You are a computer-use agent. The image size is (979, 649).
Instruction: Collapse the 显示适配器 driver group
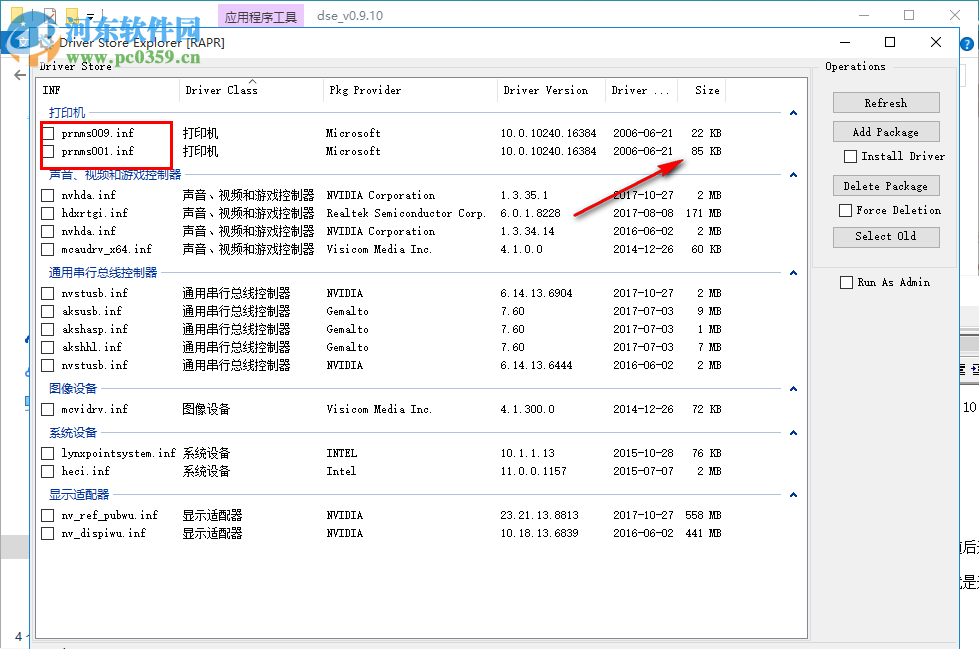[794, 494]
